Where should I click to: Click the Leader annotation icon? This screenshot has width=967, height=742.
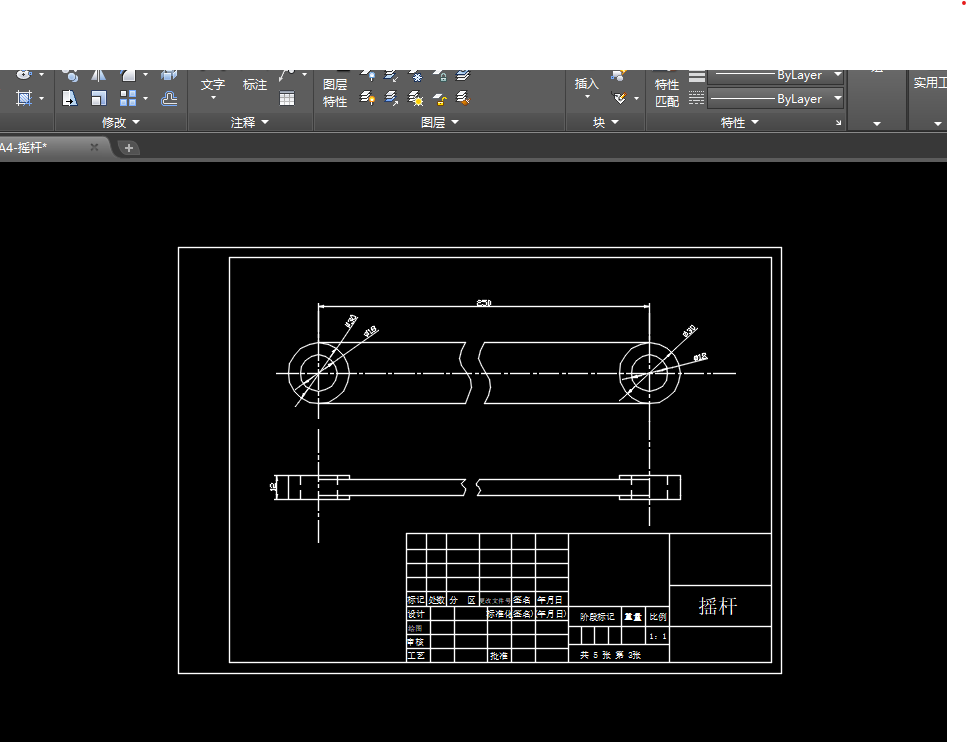point(287,76)
